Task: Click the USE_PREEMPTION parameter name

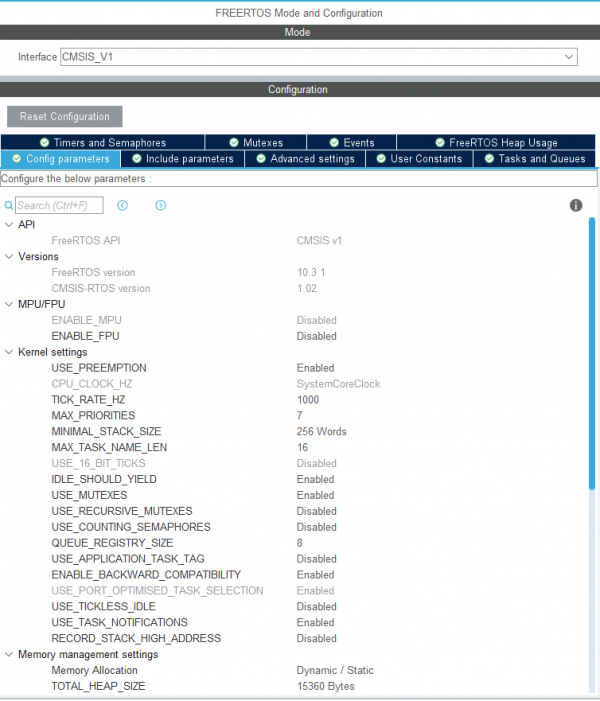Action: [99, 368]
